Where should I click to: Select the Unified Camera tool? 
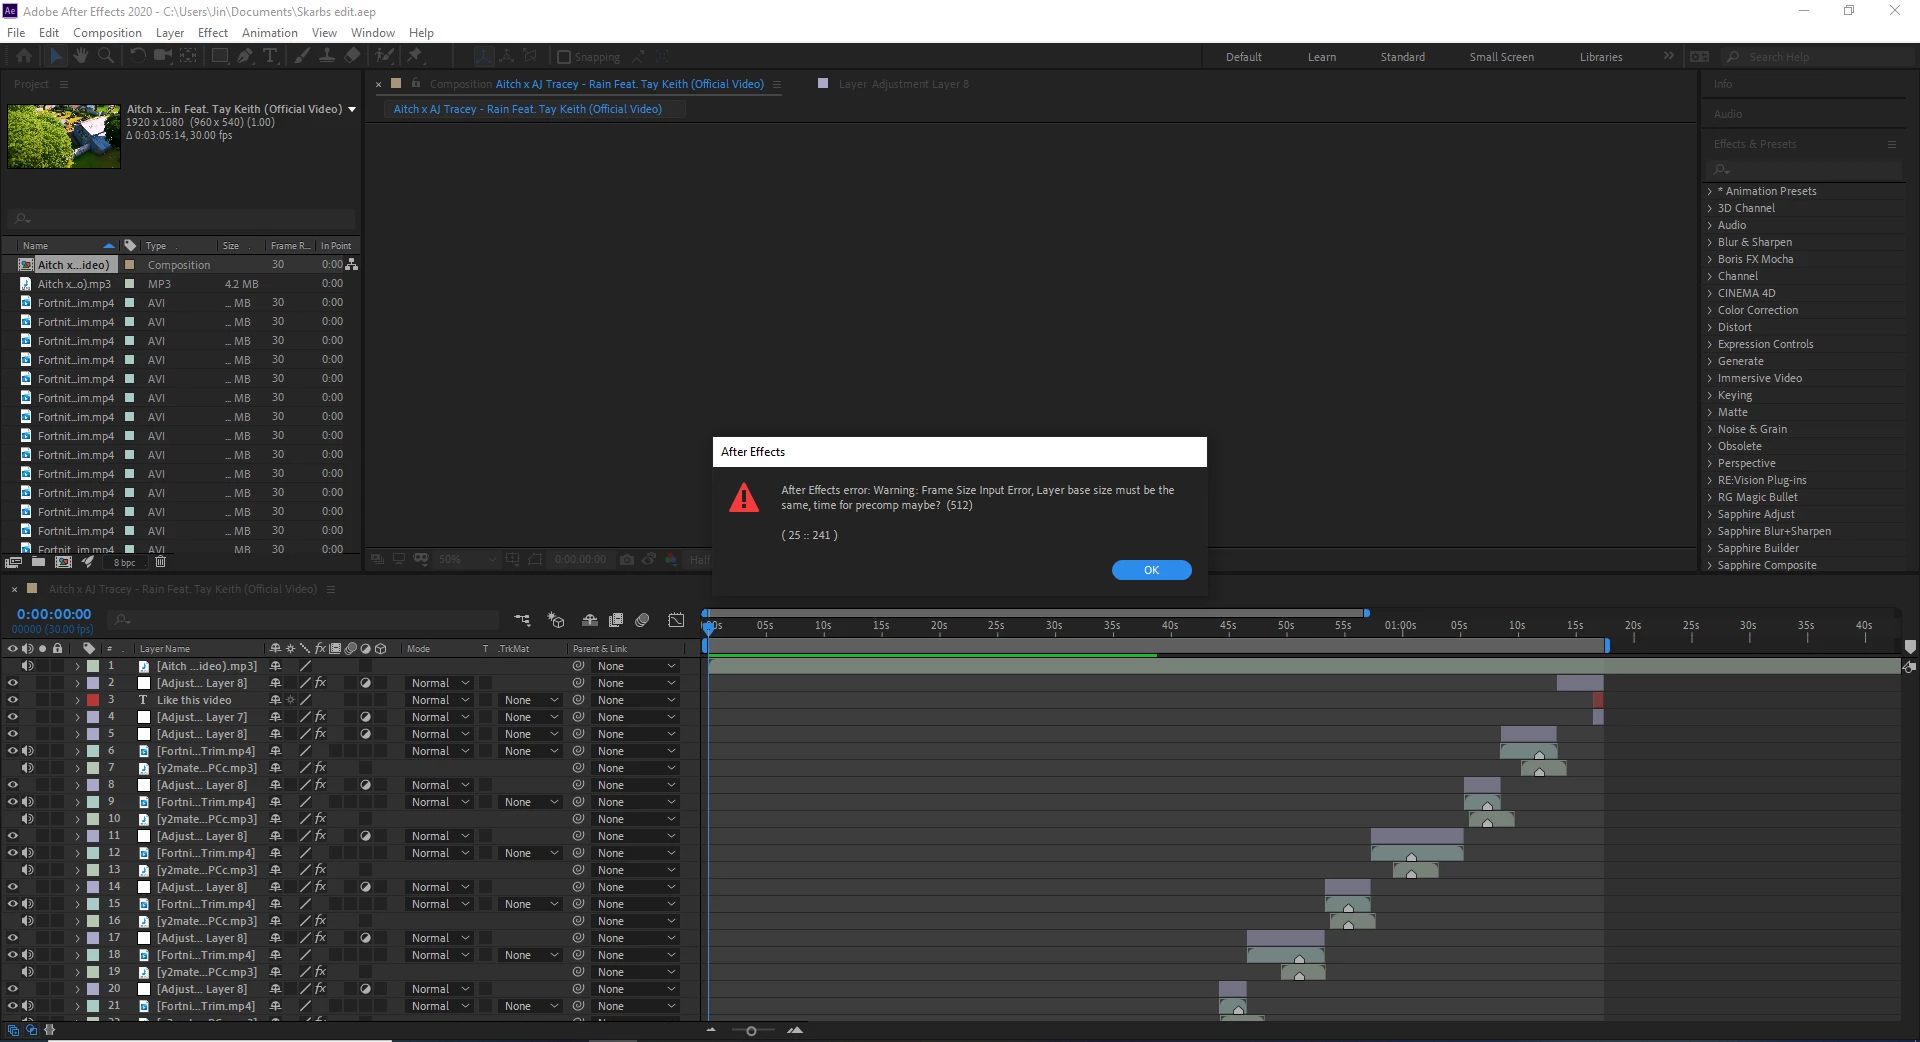tap(163, 56)
